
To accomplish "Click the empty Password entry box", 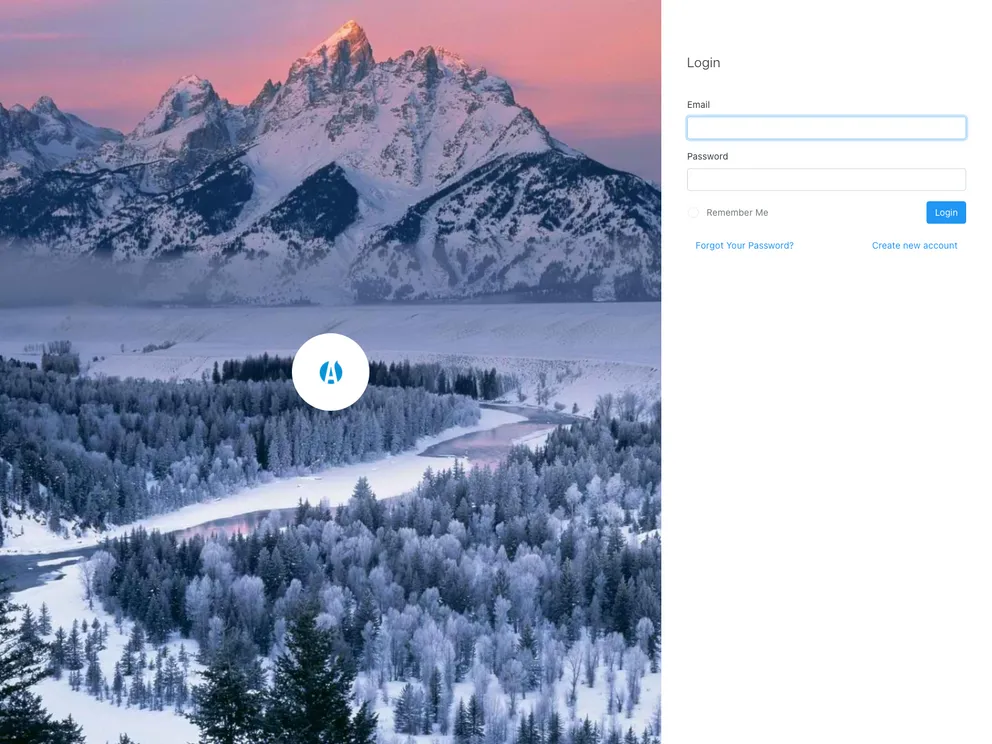I will [x=826, y=179].
